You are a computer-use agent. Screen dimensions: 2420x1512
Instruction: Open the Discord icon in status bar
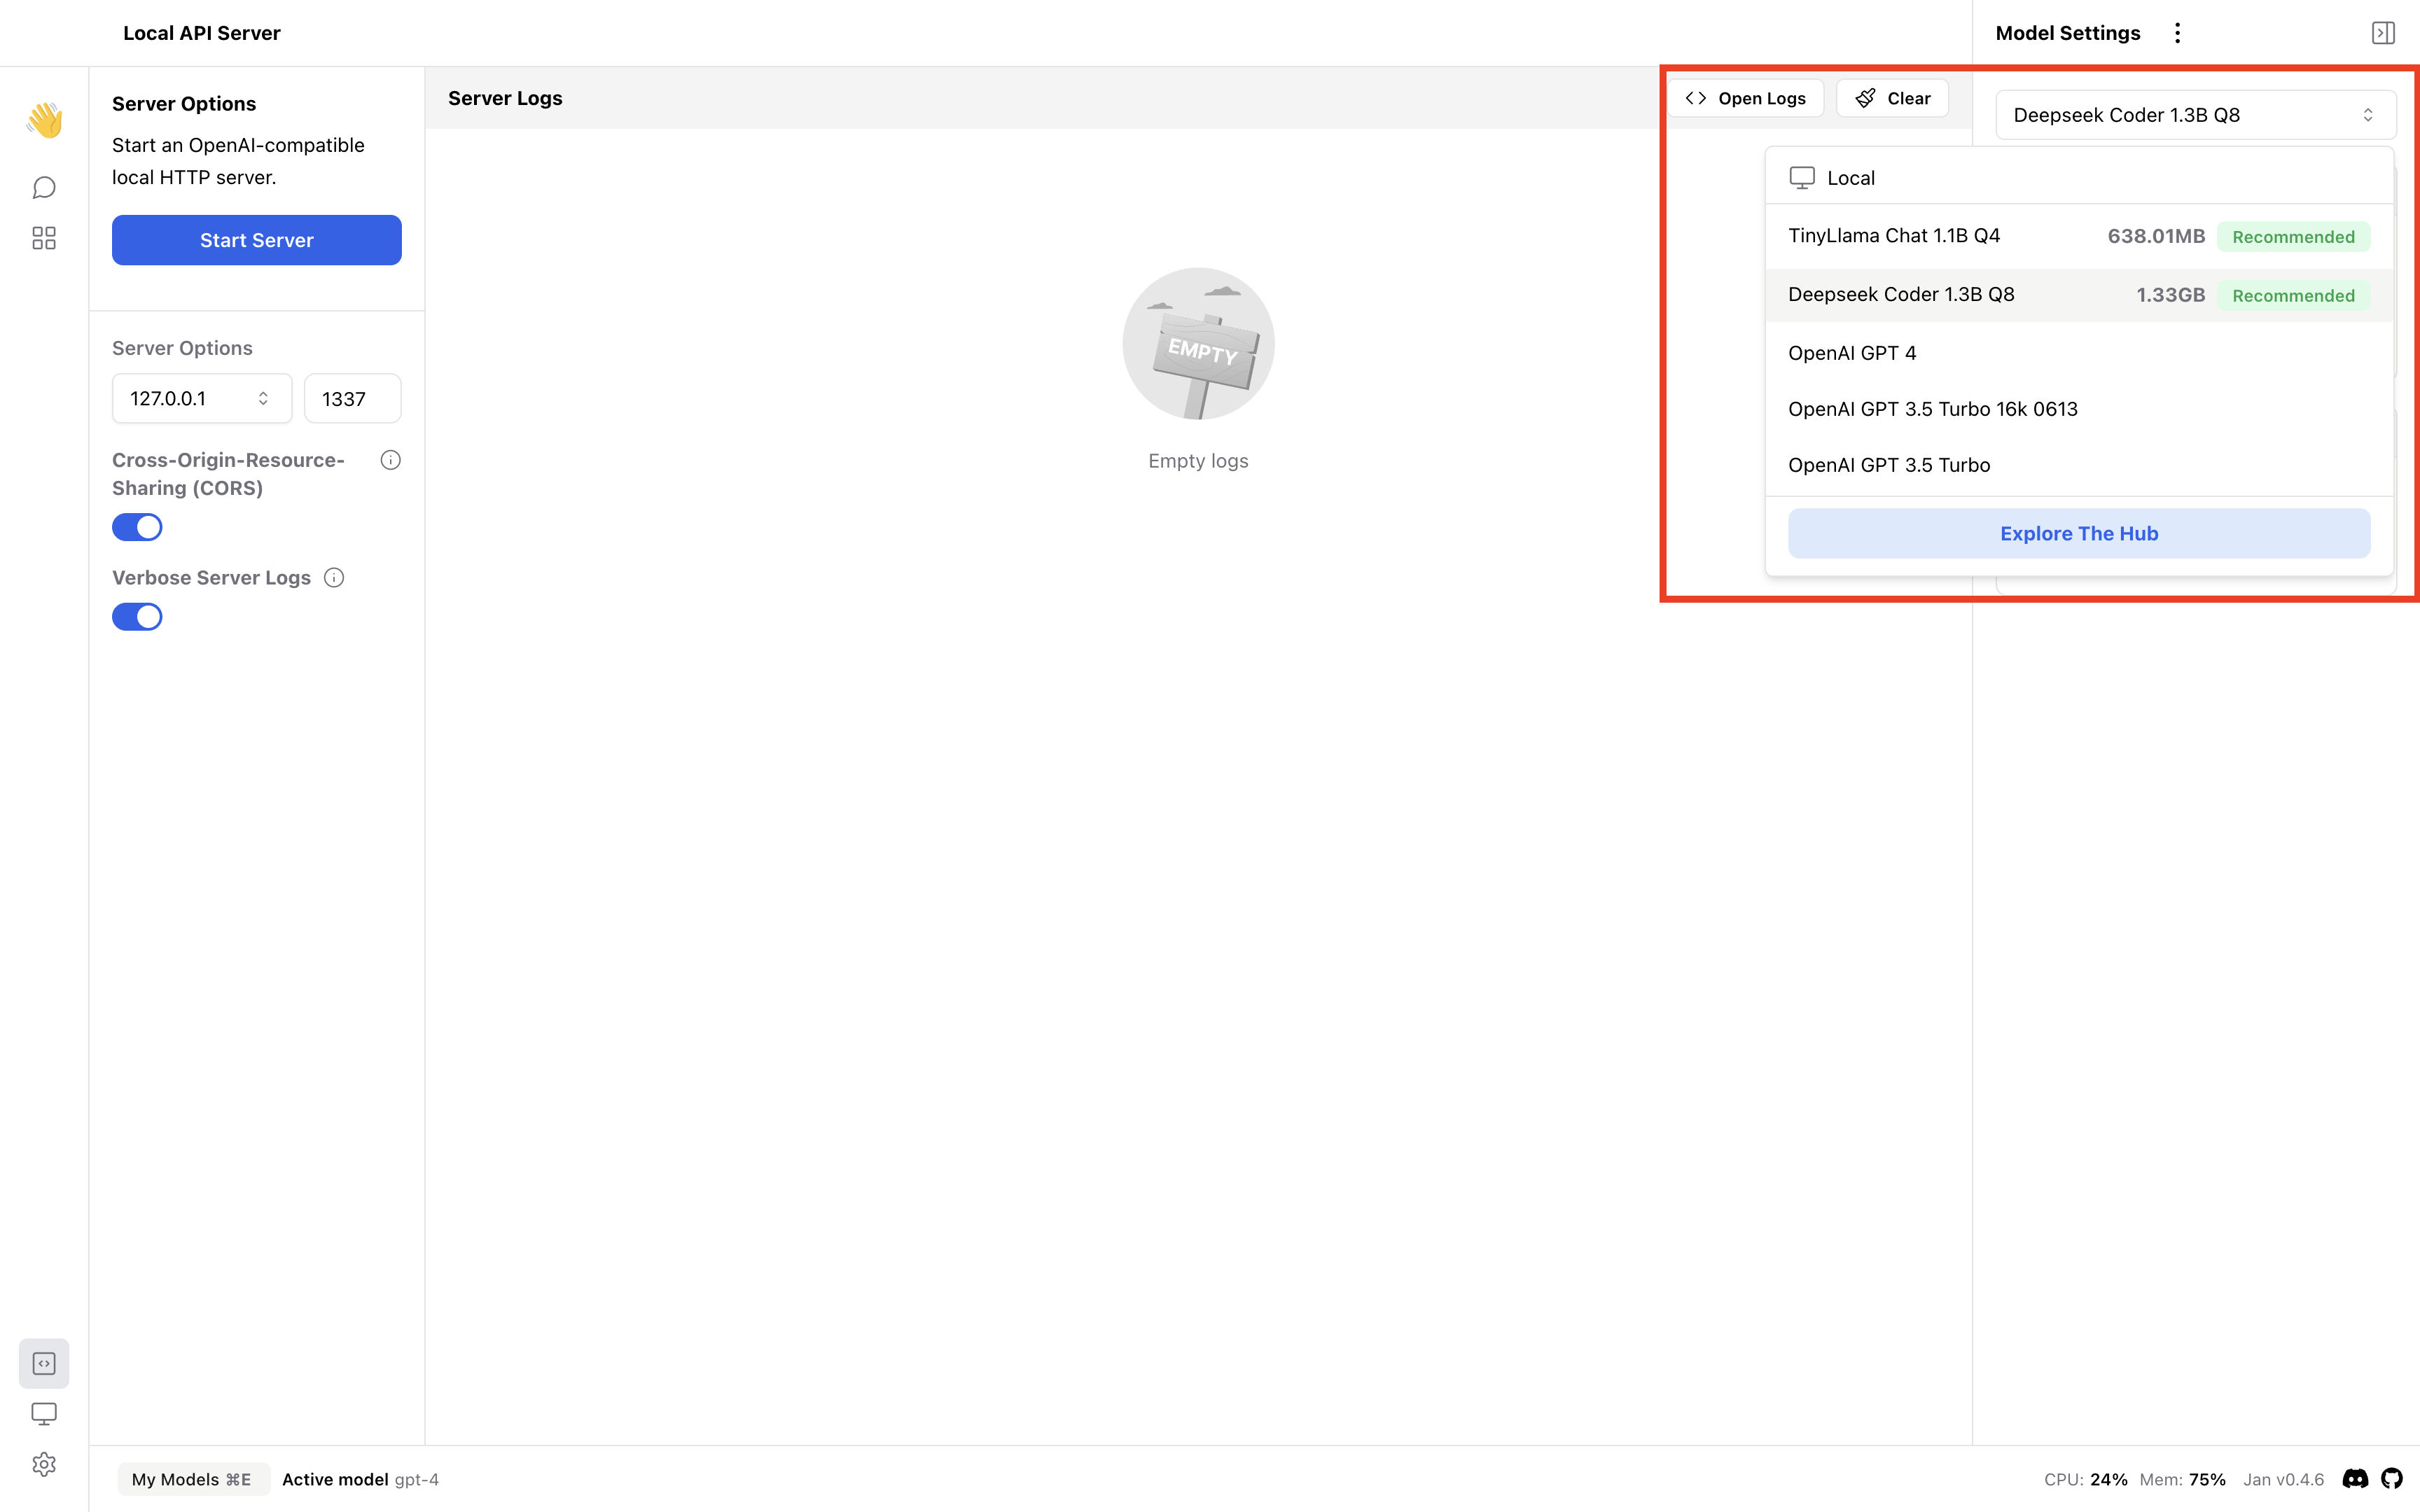click(2355, 1479)
